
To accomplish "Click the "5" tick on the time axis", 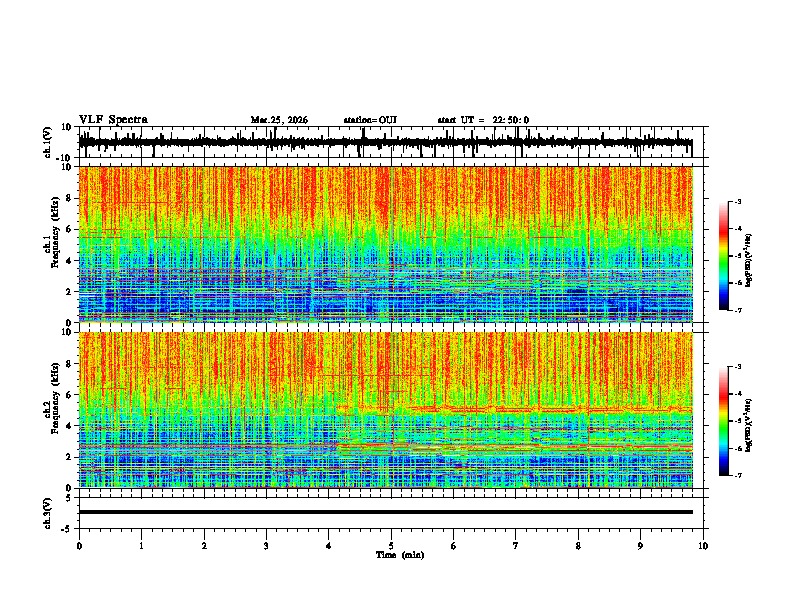I will pyautogui.click(x=391, y=546).
